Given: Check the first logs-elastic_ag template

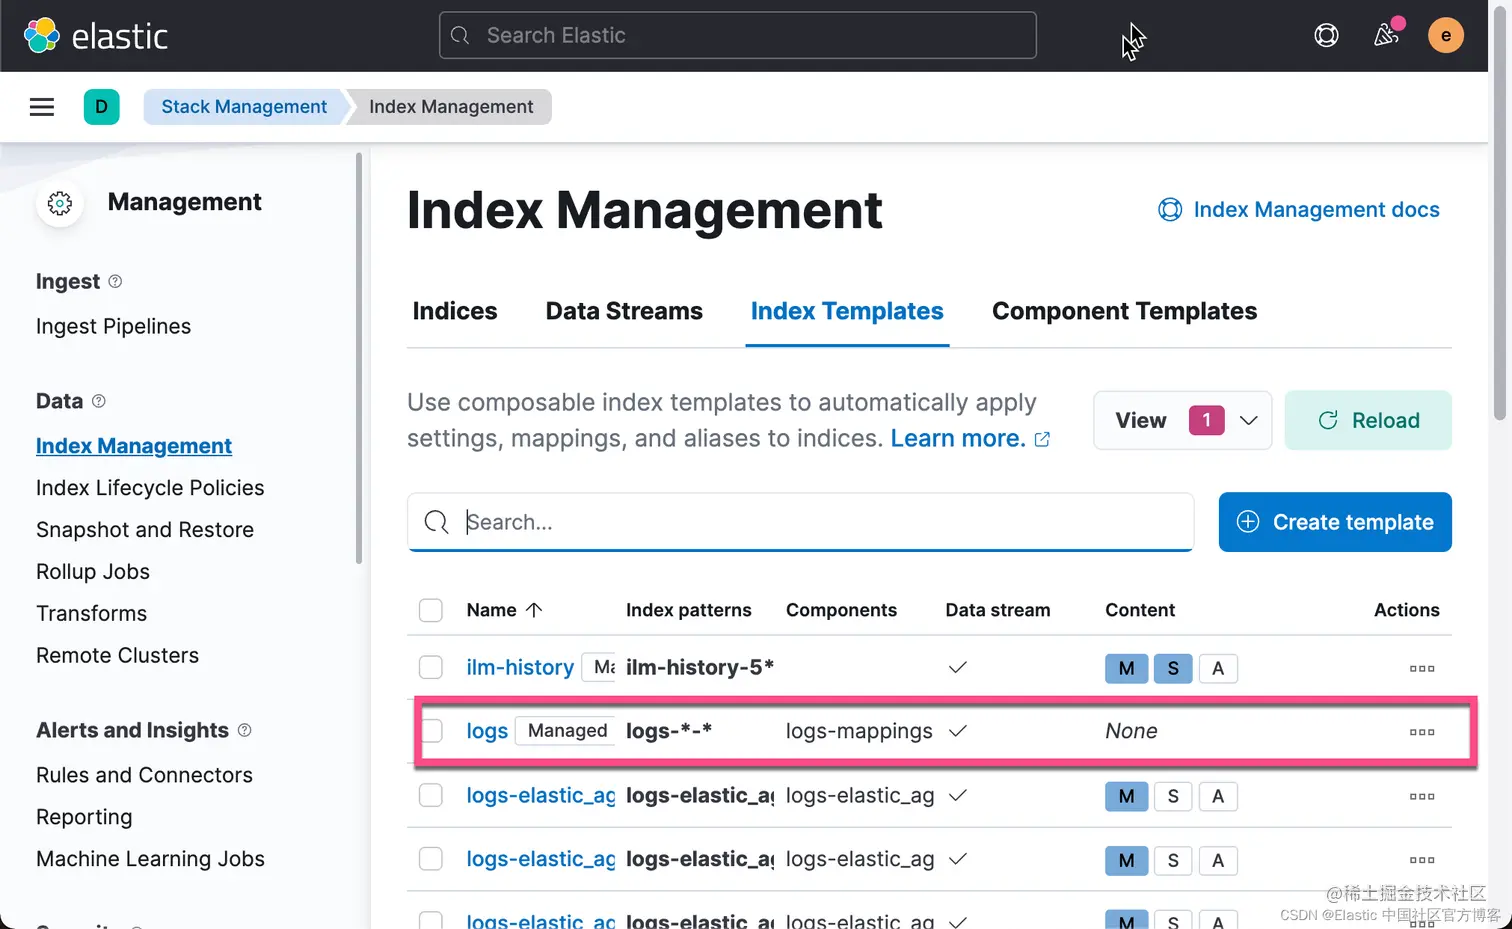Looking at the screenshot, I should click(x=431, y=796).
